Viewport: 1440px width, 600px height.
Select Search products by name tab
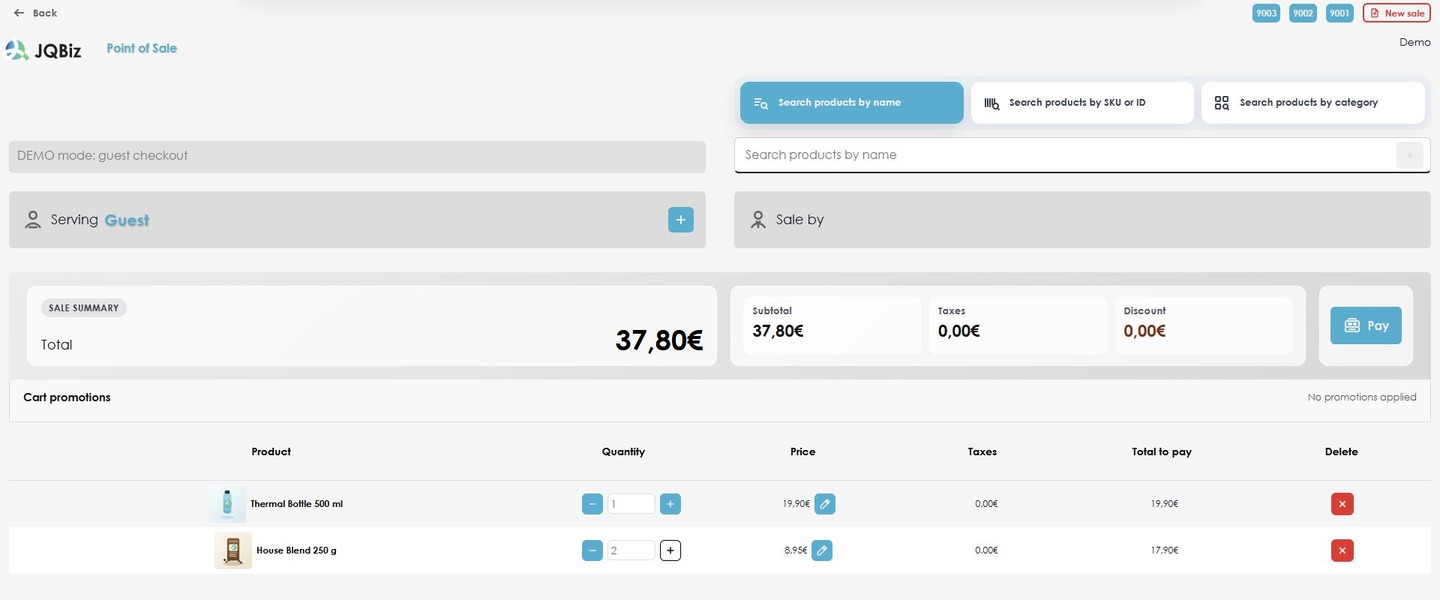point(852,103)
